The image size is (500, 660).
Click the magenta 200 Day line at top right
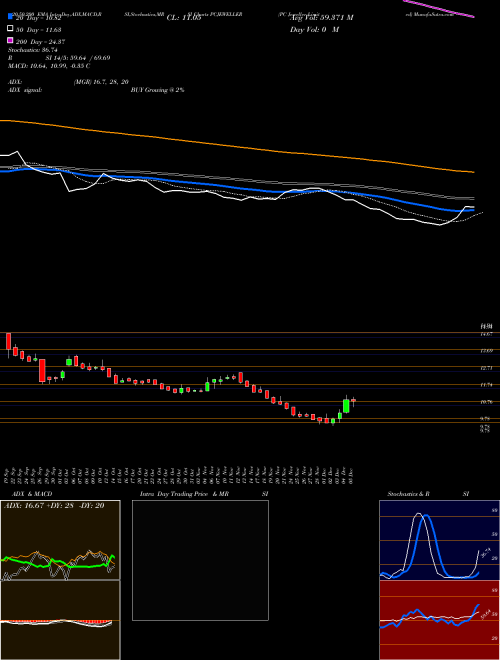pos(439,8)
